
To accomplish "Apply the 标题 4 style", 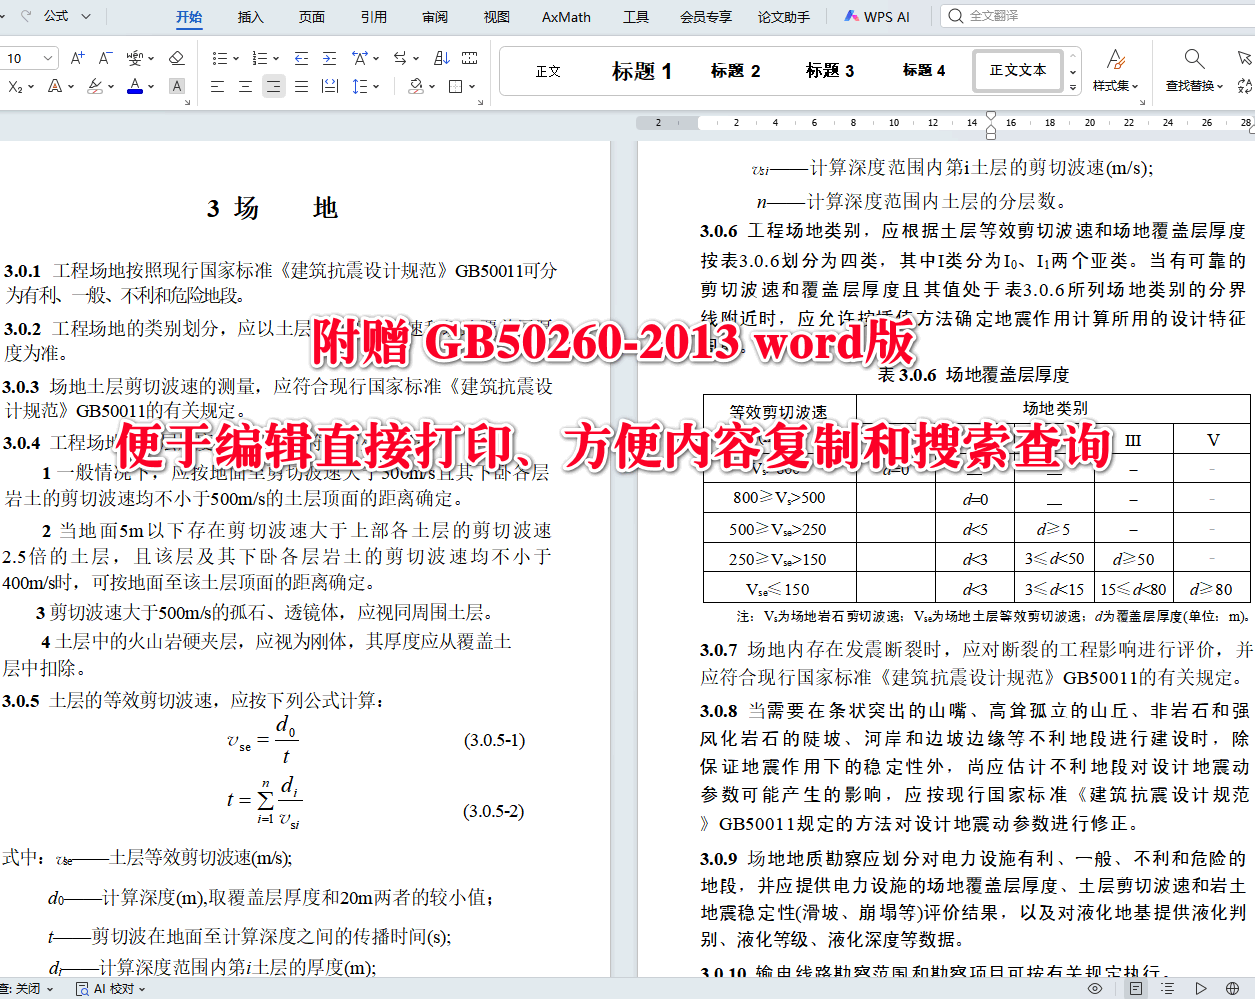I will 924,71.
